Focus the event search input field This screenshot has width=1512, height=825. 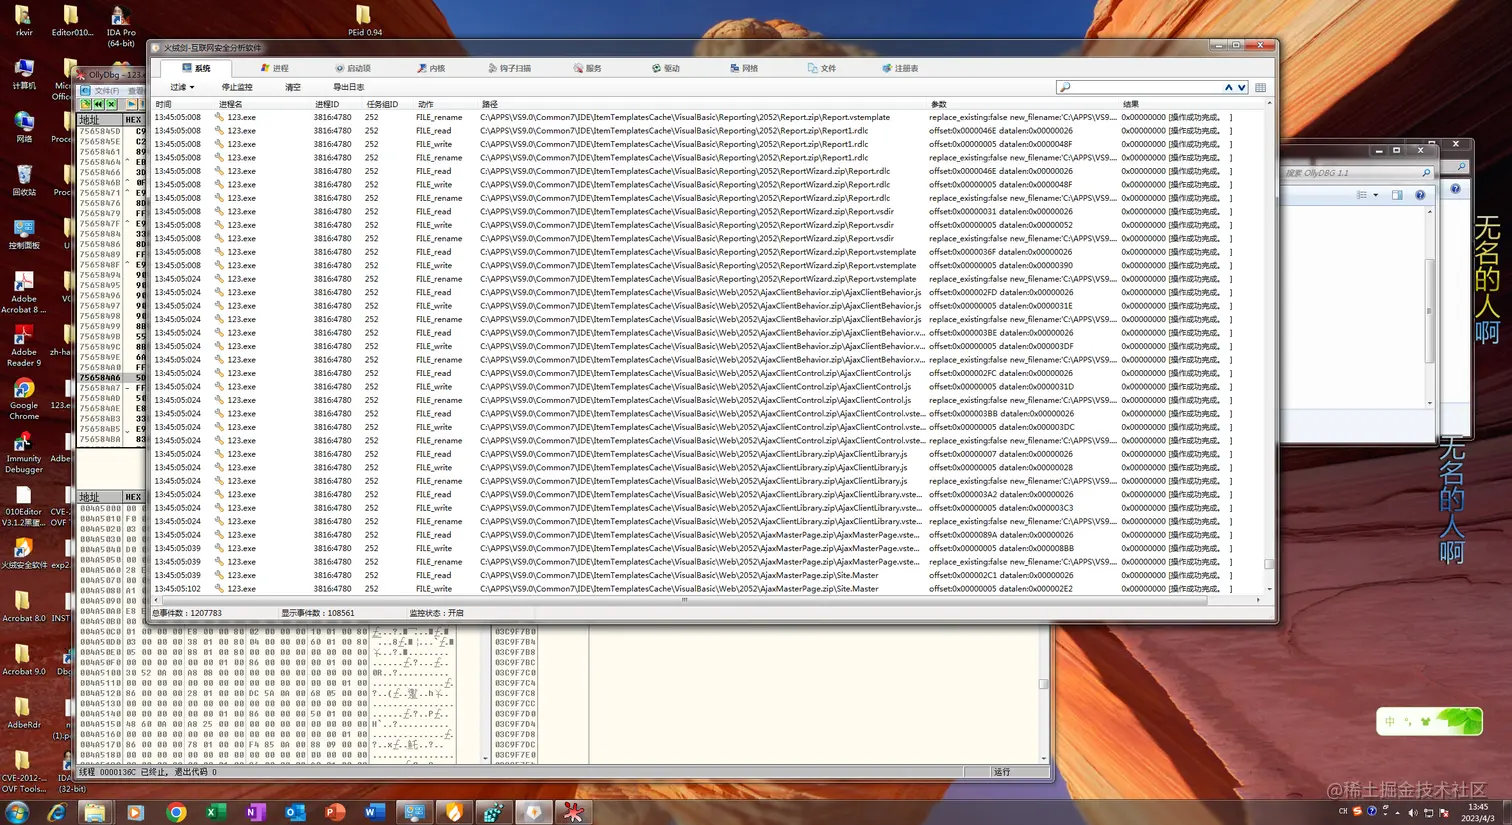coord(1140,87)
